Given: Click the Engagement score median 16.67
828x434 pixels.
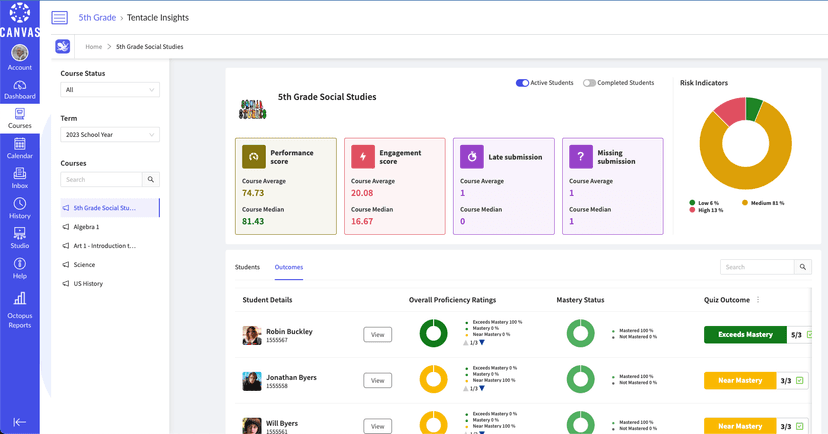Looking at the screenshot, I should pos(362,221).
